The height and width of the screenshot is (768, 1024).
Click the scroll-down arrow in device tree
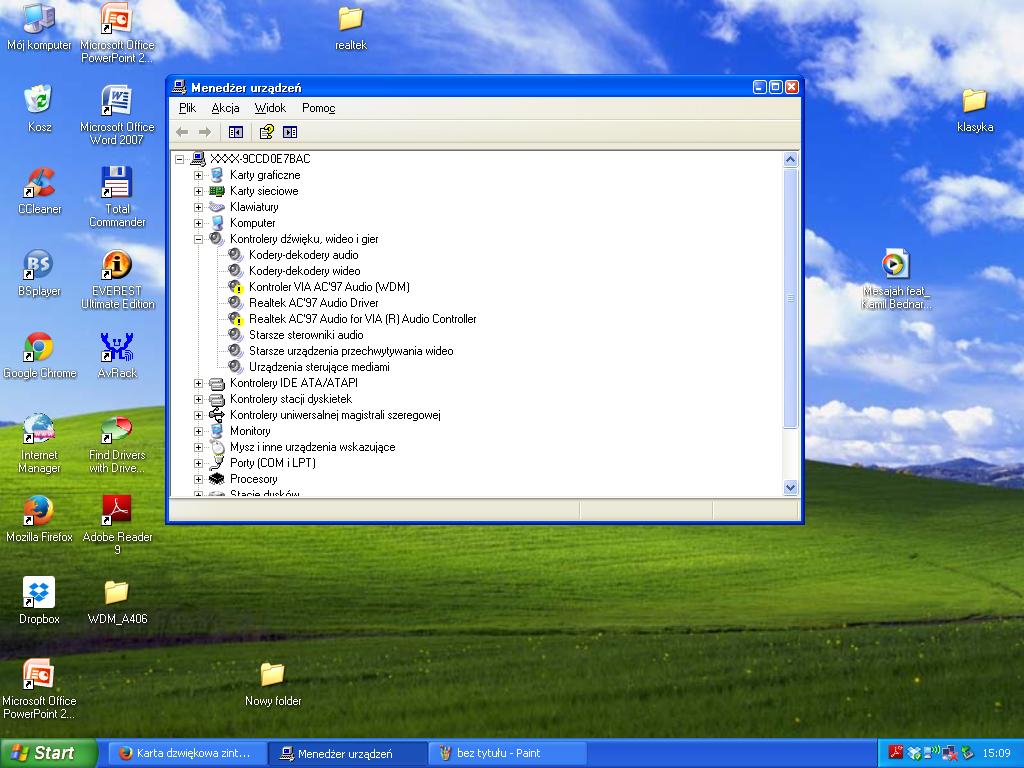790,487
